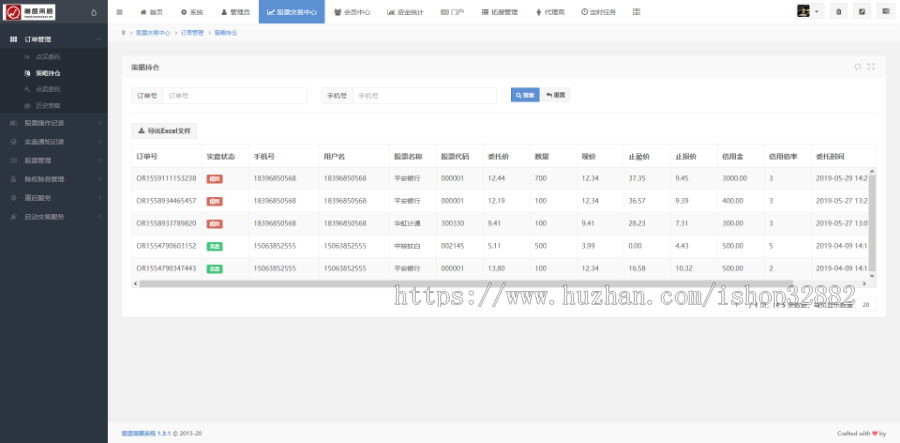Click 导出Excel文件 export button

click(164, 131)
